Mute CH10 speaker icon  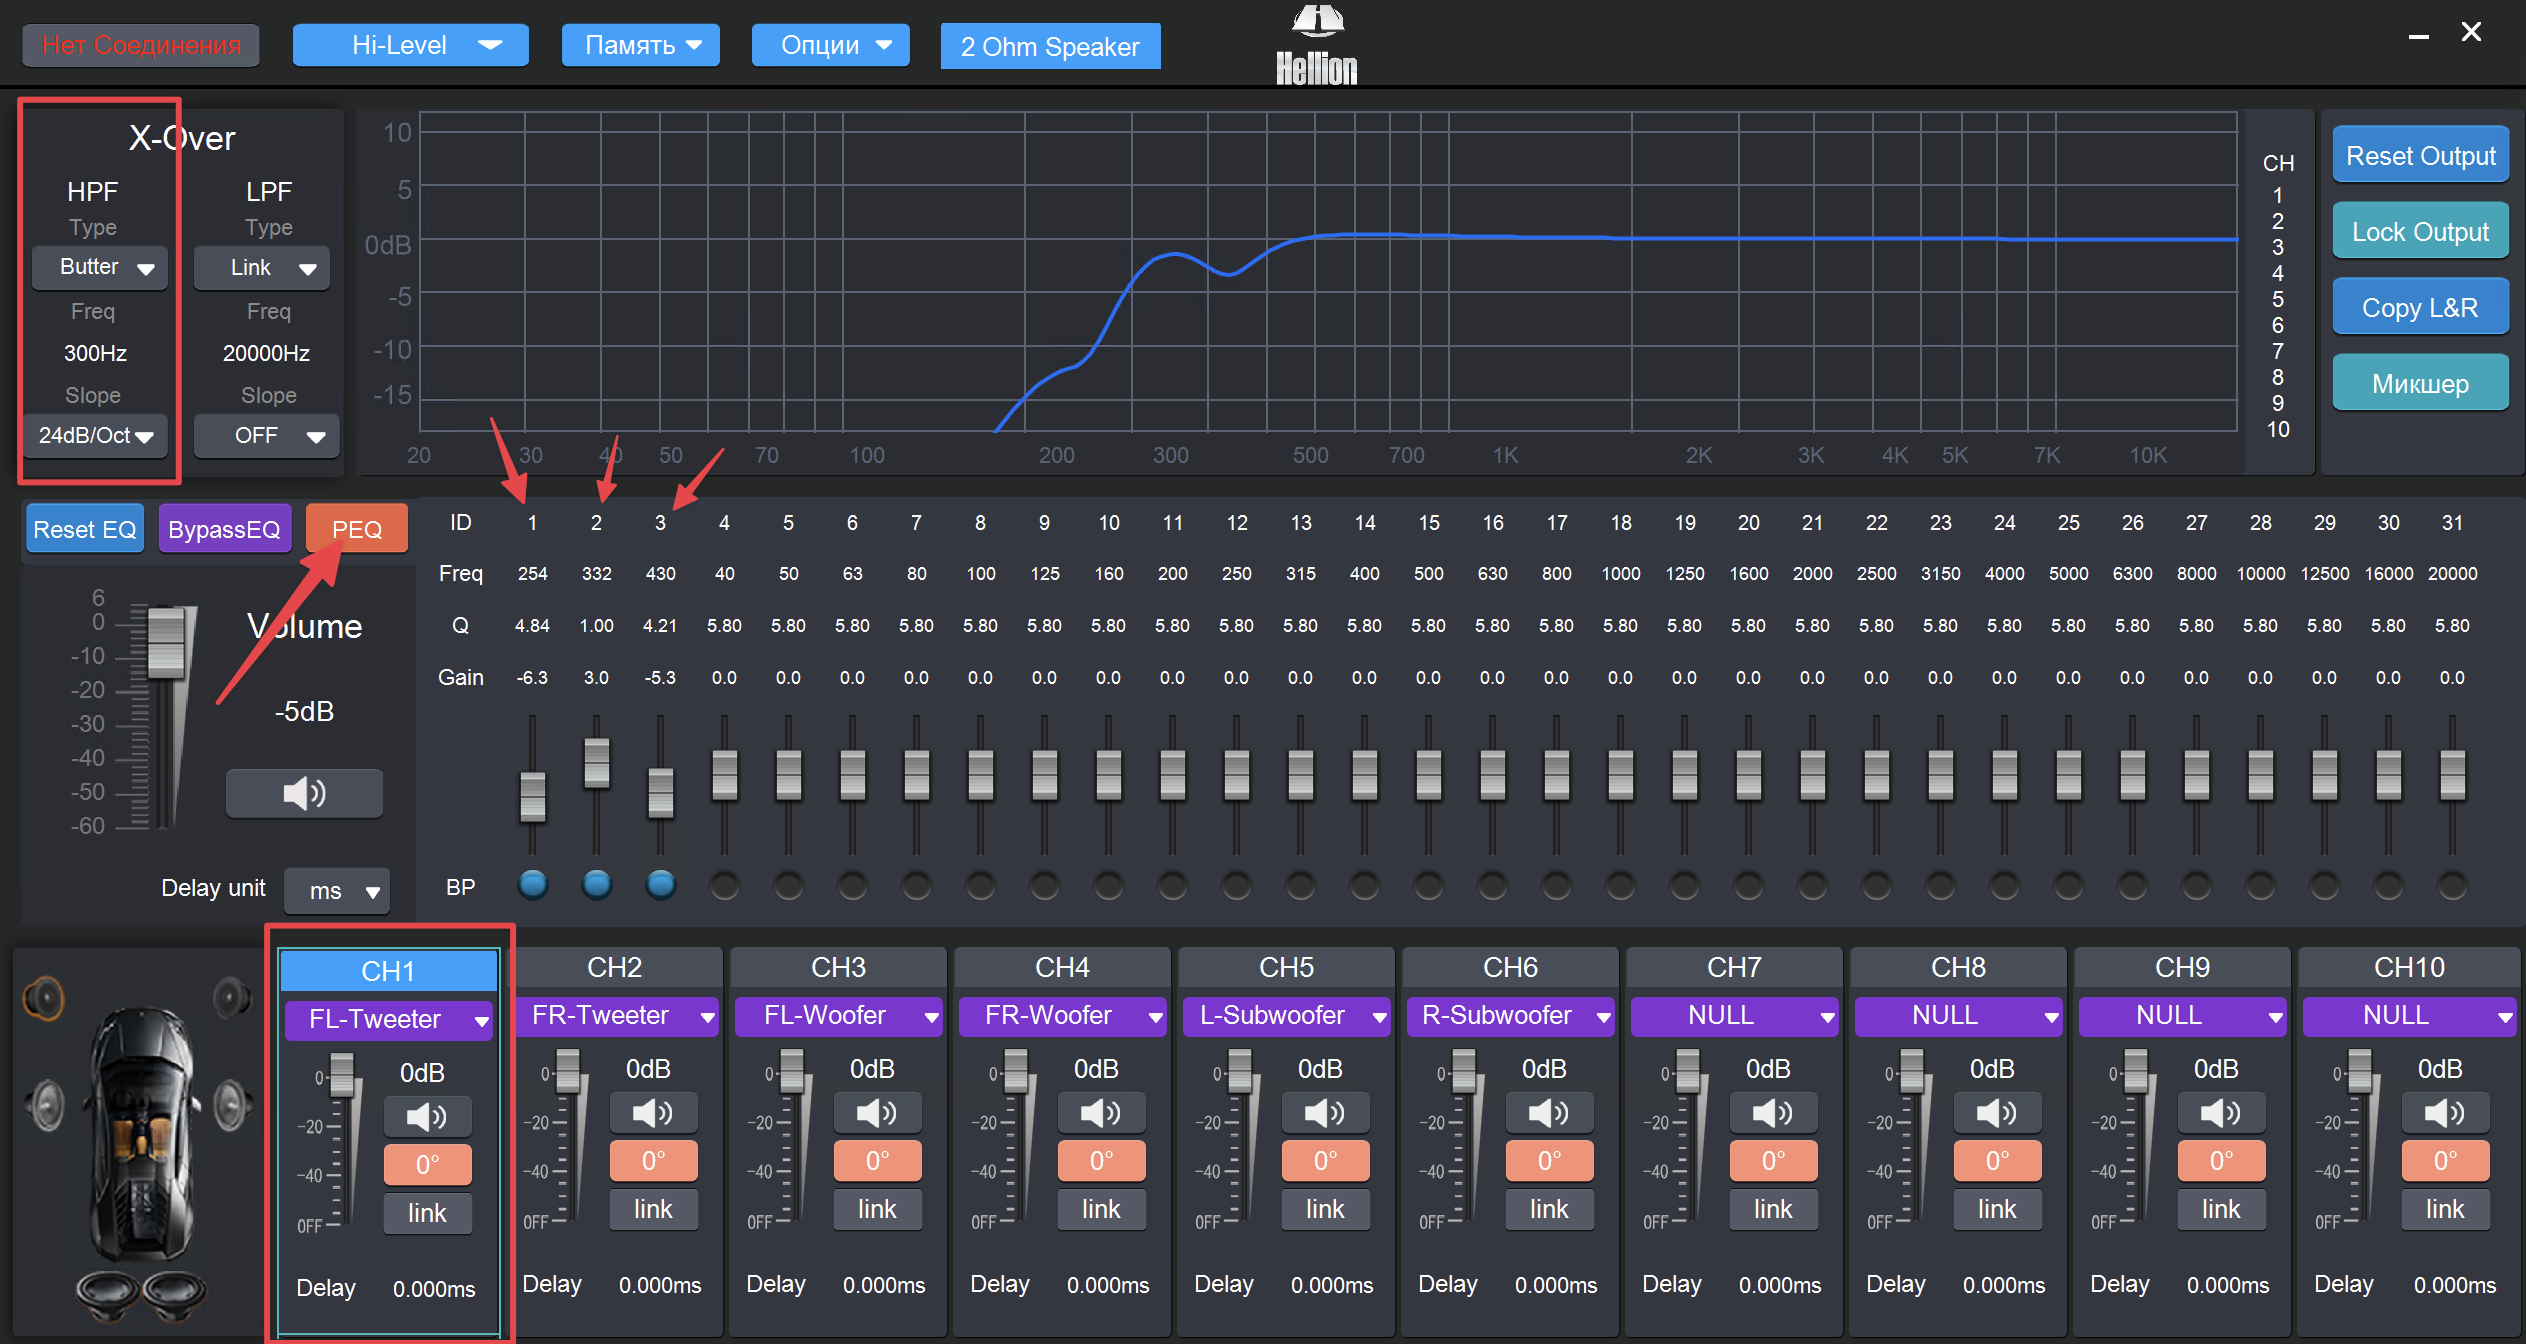[x=2444, y=1112]
